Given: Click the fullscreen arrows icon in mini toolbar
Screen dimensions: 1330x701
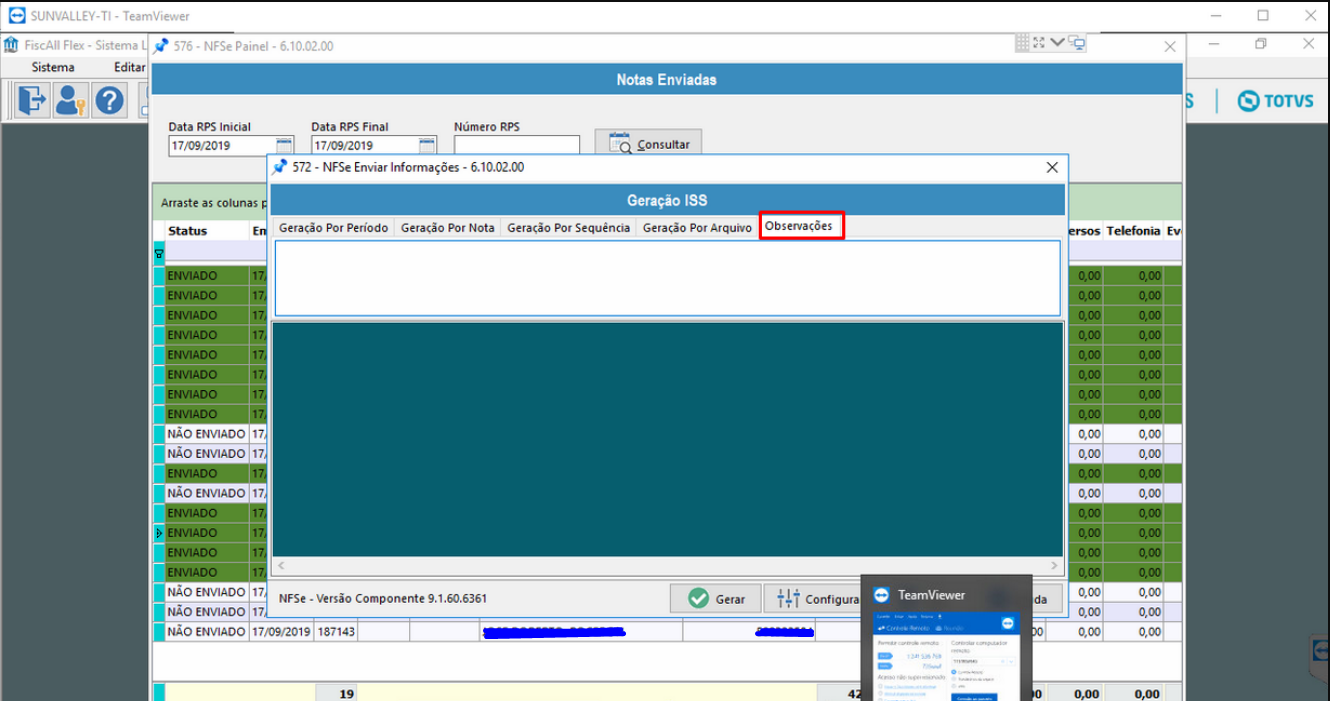Looking at the screenshot, I should [1039, 43].
